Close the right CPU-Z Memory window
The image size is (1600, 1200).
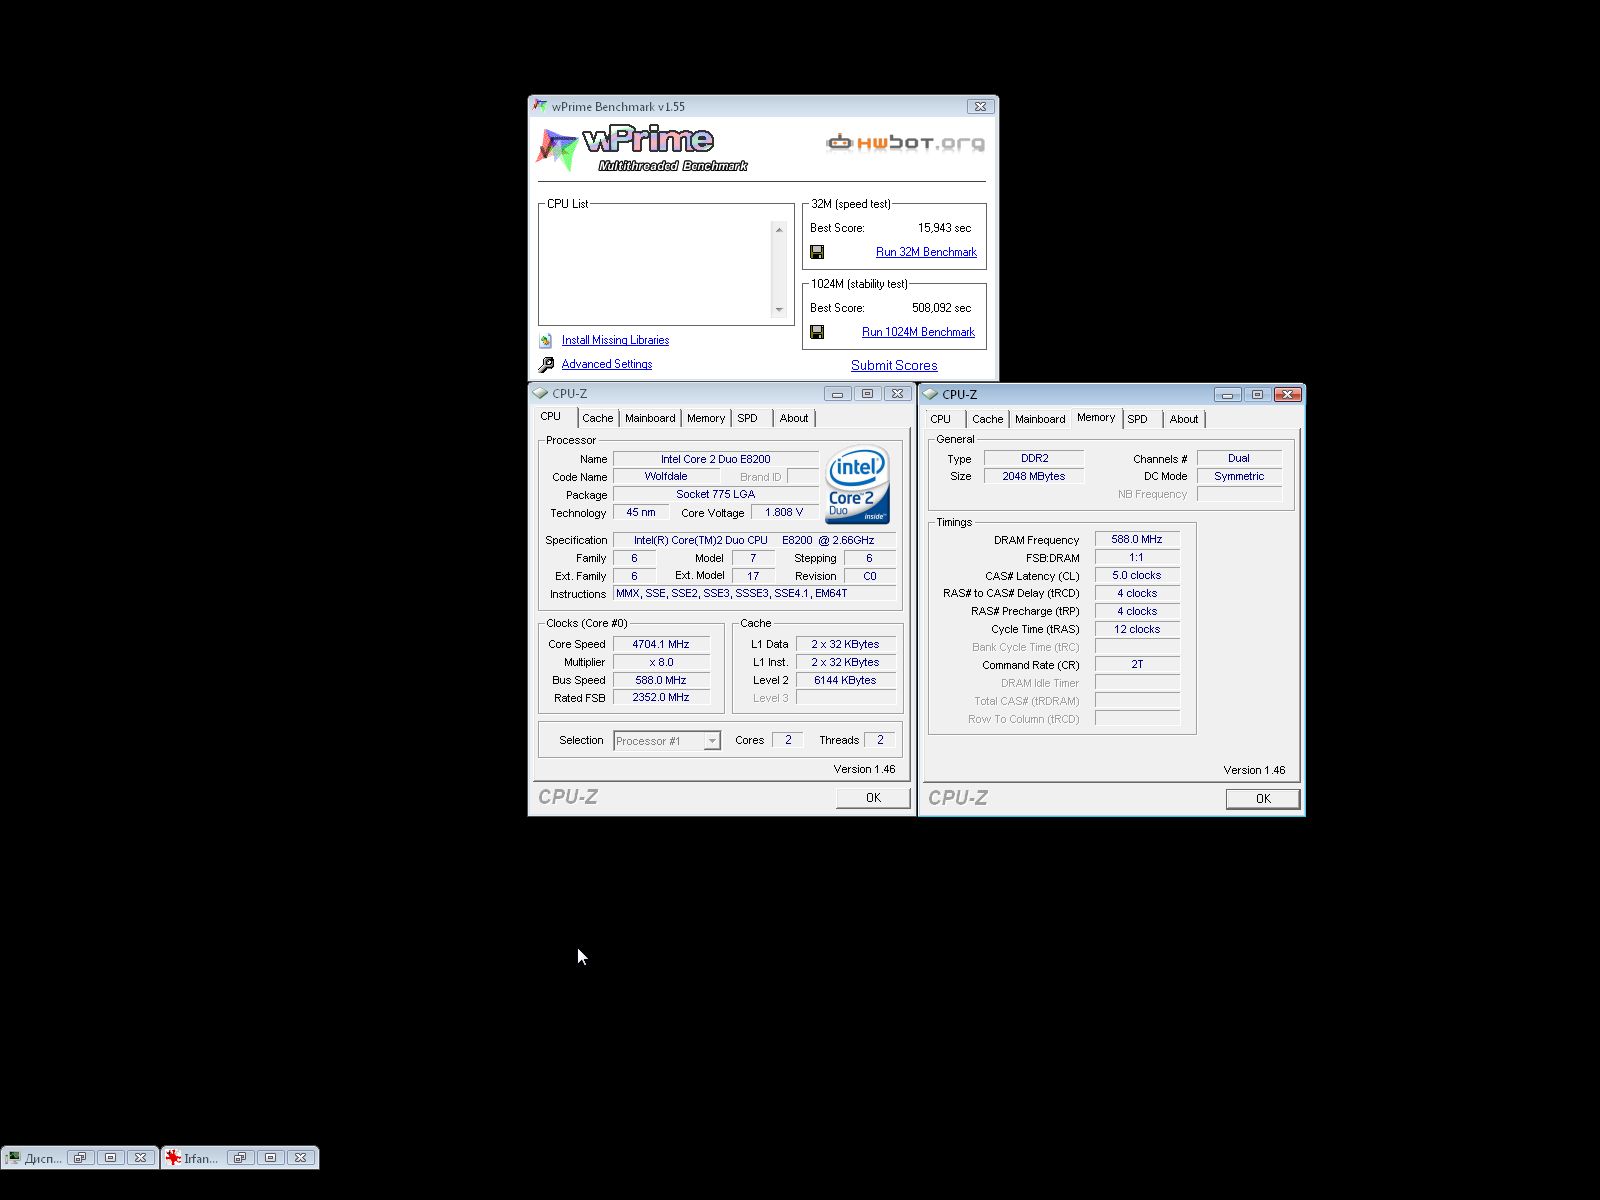tap(1288, 394)
